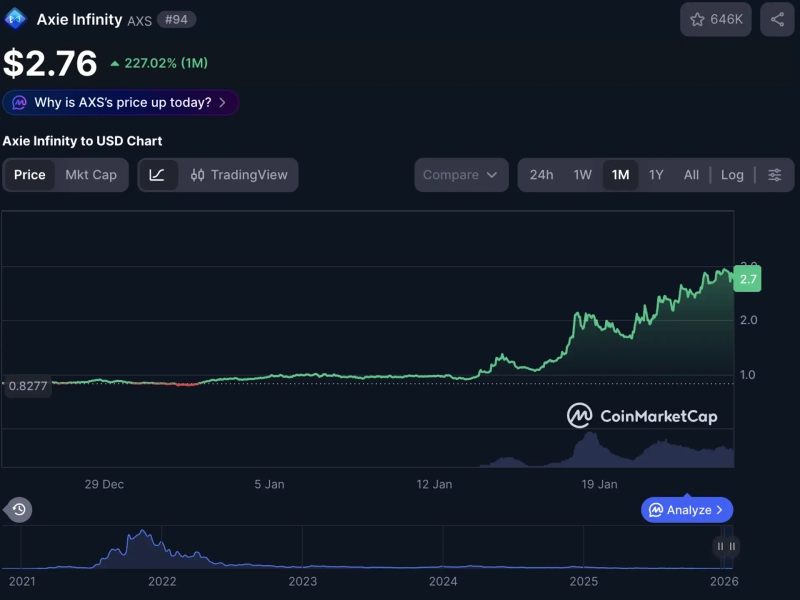The height and width of the screenshot is (600, 800).
Task: Open chart settings sliders icon
Action: tap(775, 175)
